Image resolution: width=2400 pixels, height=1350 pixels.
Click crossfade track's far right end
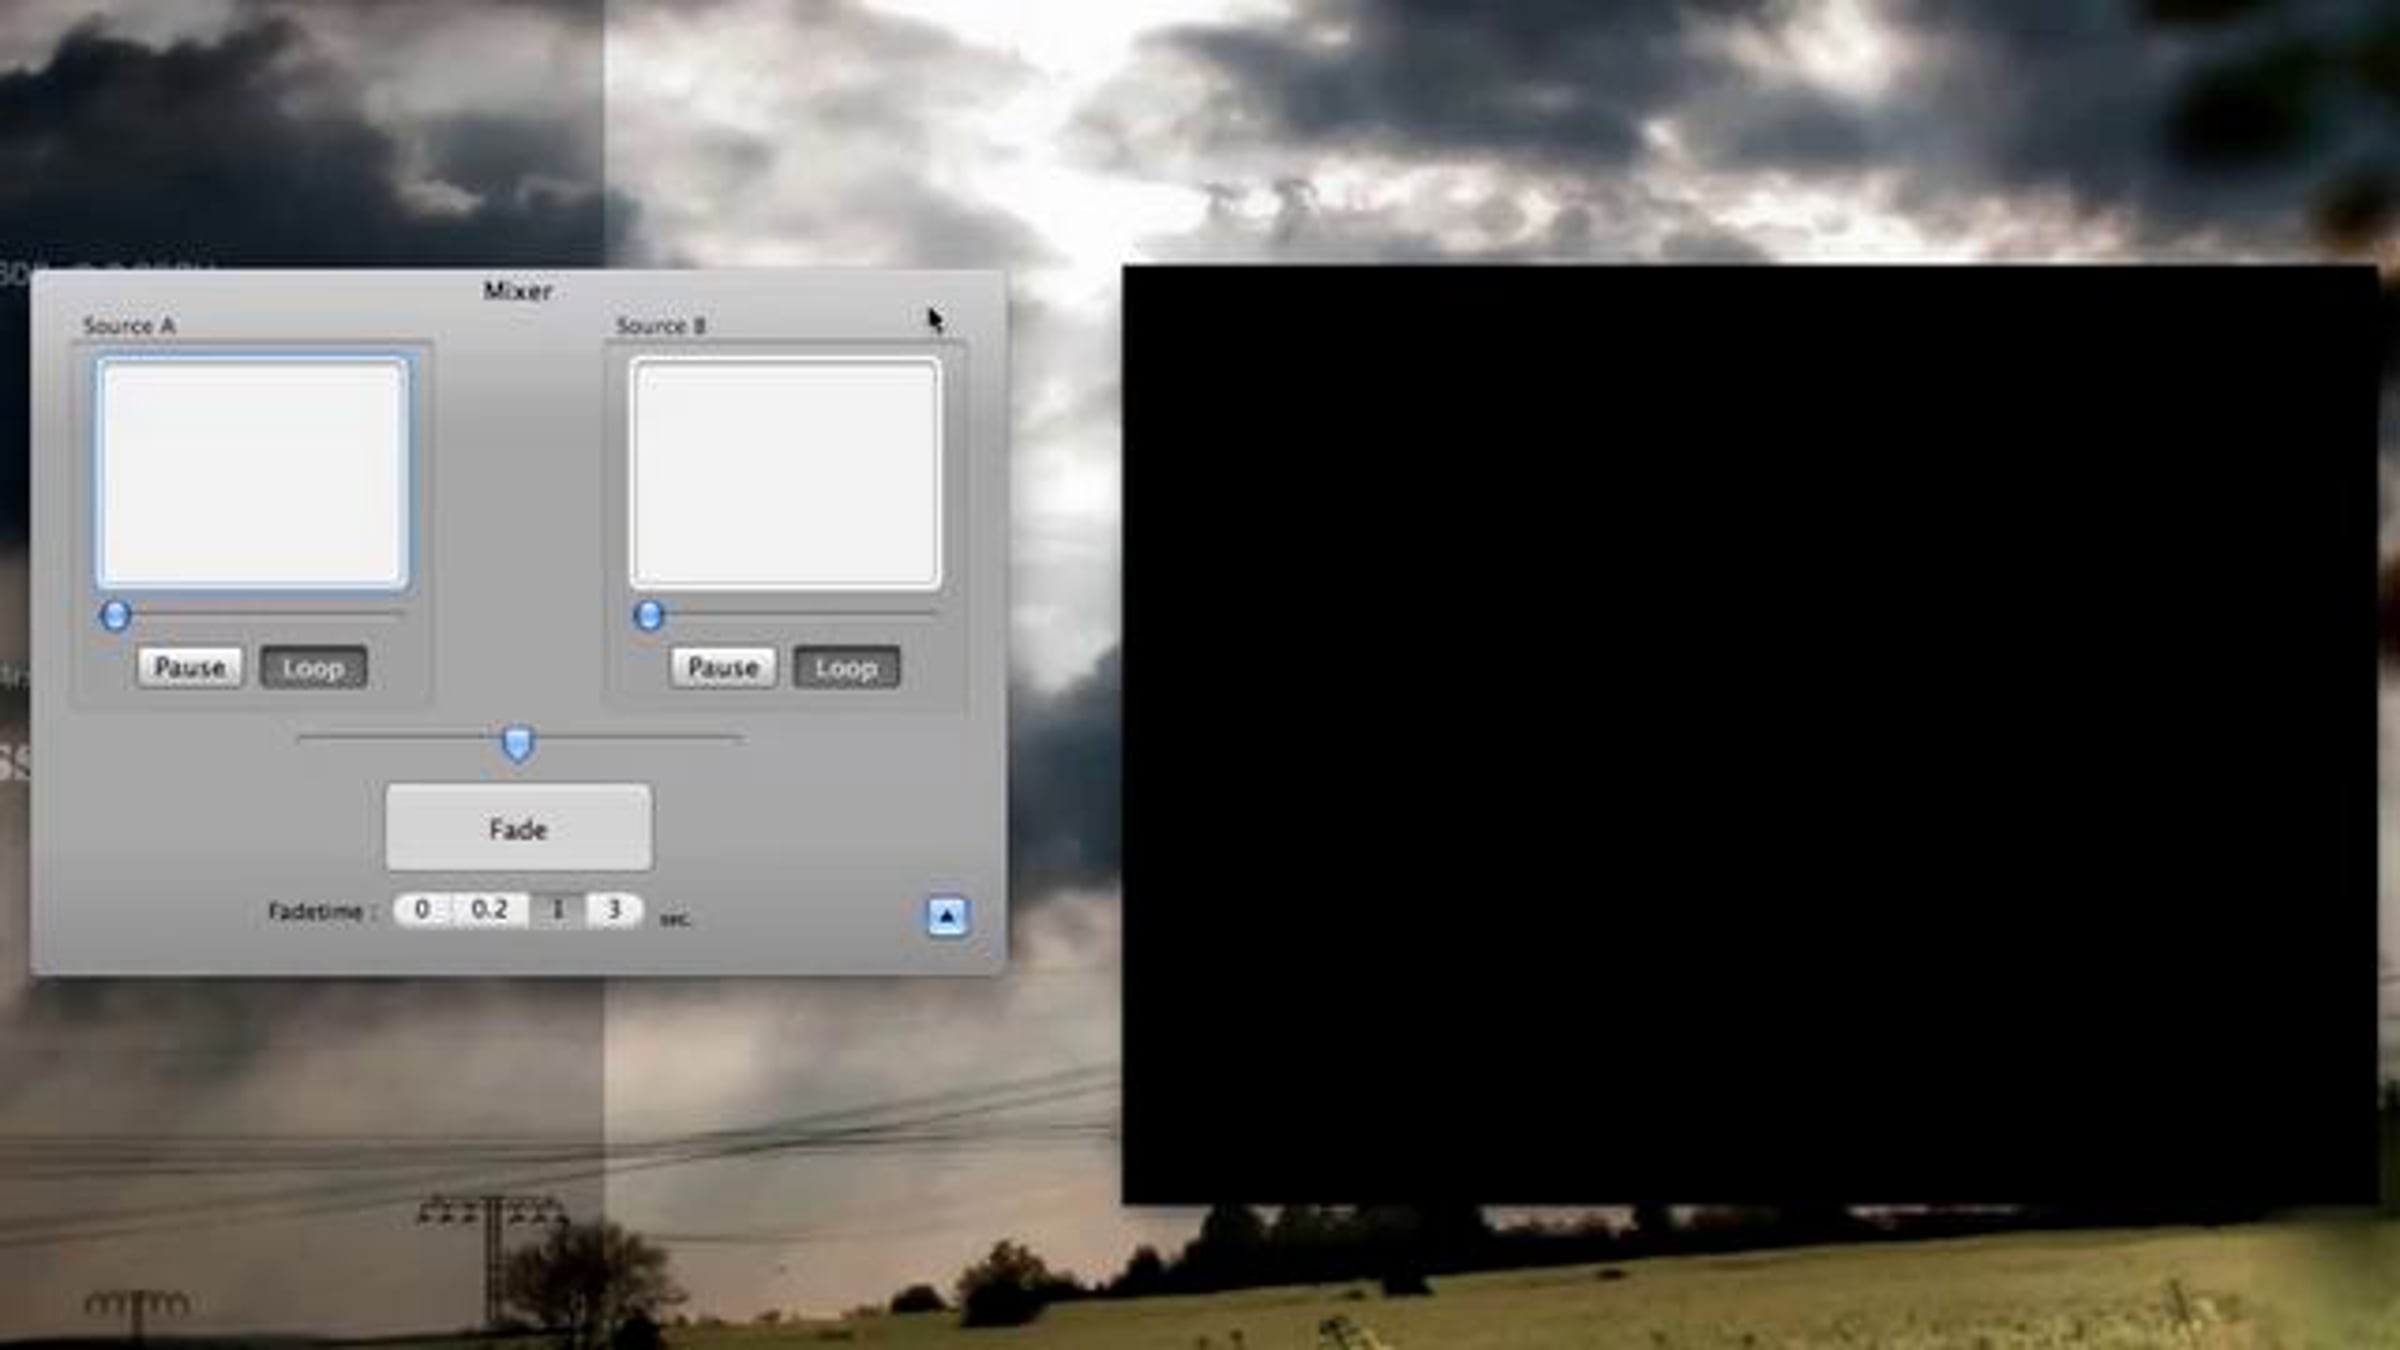click(x=738, y=738)
